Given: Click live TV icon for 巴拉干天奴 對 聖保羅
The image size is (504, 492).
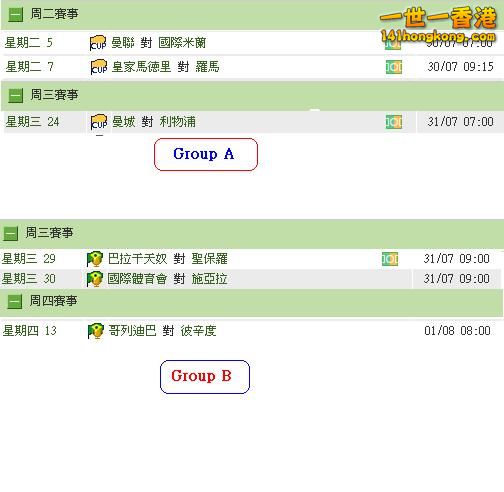Looking at the screenshot, I should click(390, 259).
